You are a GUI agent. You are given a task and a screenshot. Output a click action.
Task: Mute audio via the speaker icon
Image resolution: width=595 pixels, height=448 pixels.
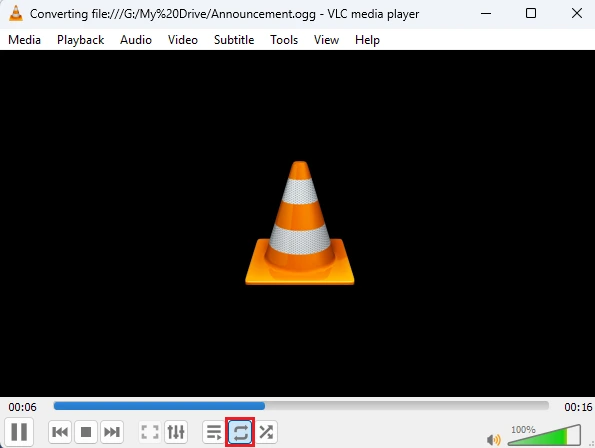[x=493, y=440]
